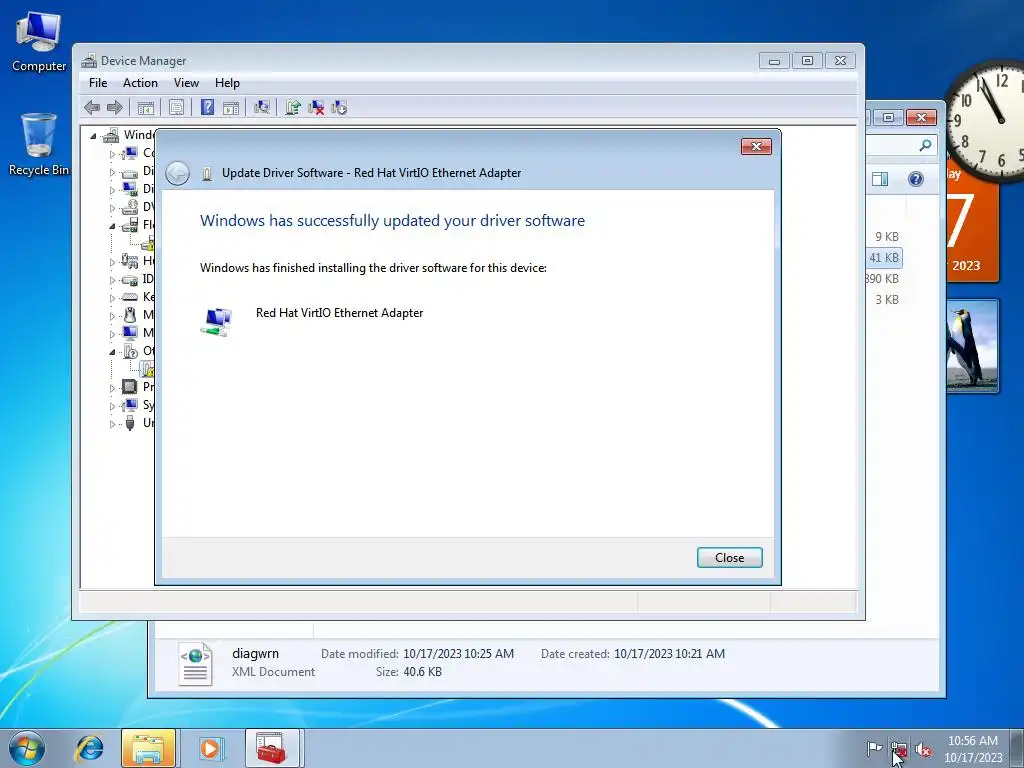
Task: Expand the IDE controllers category arrow
Action: (112, 280)
